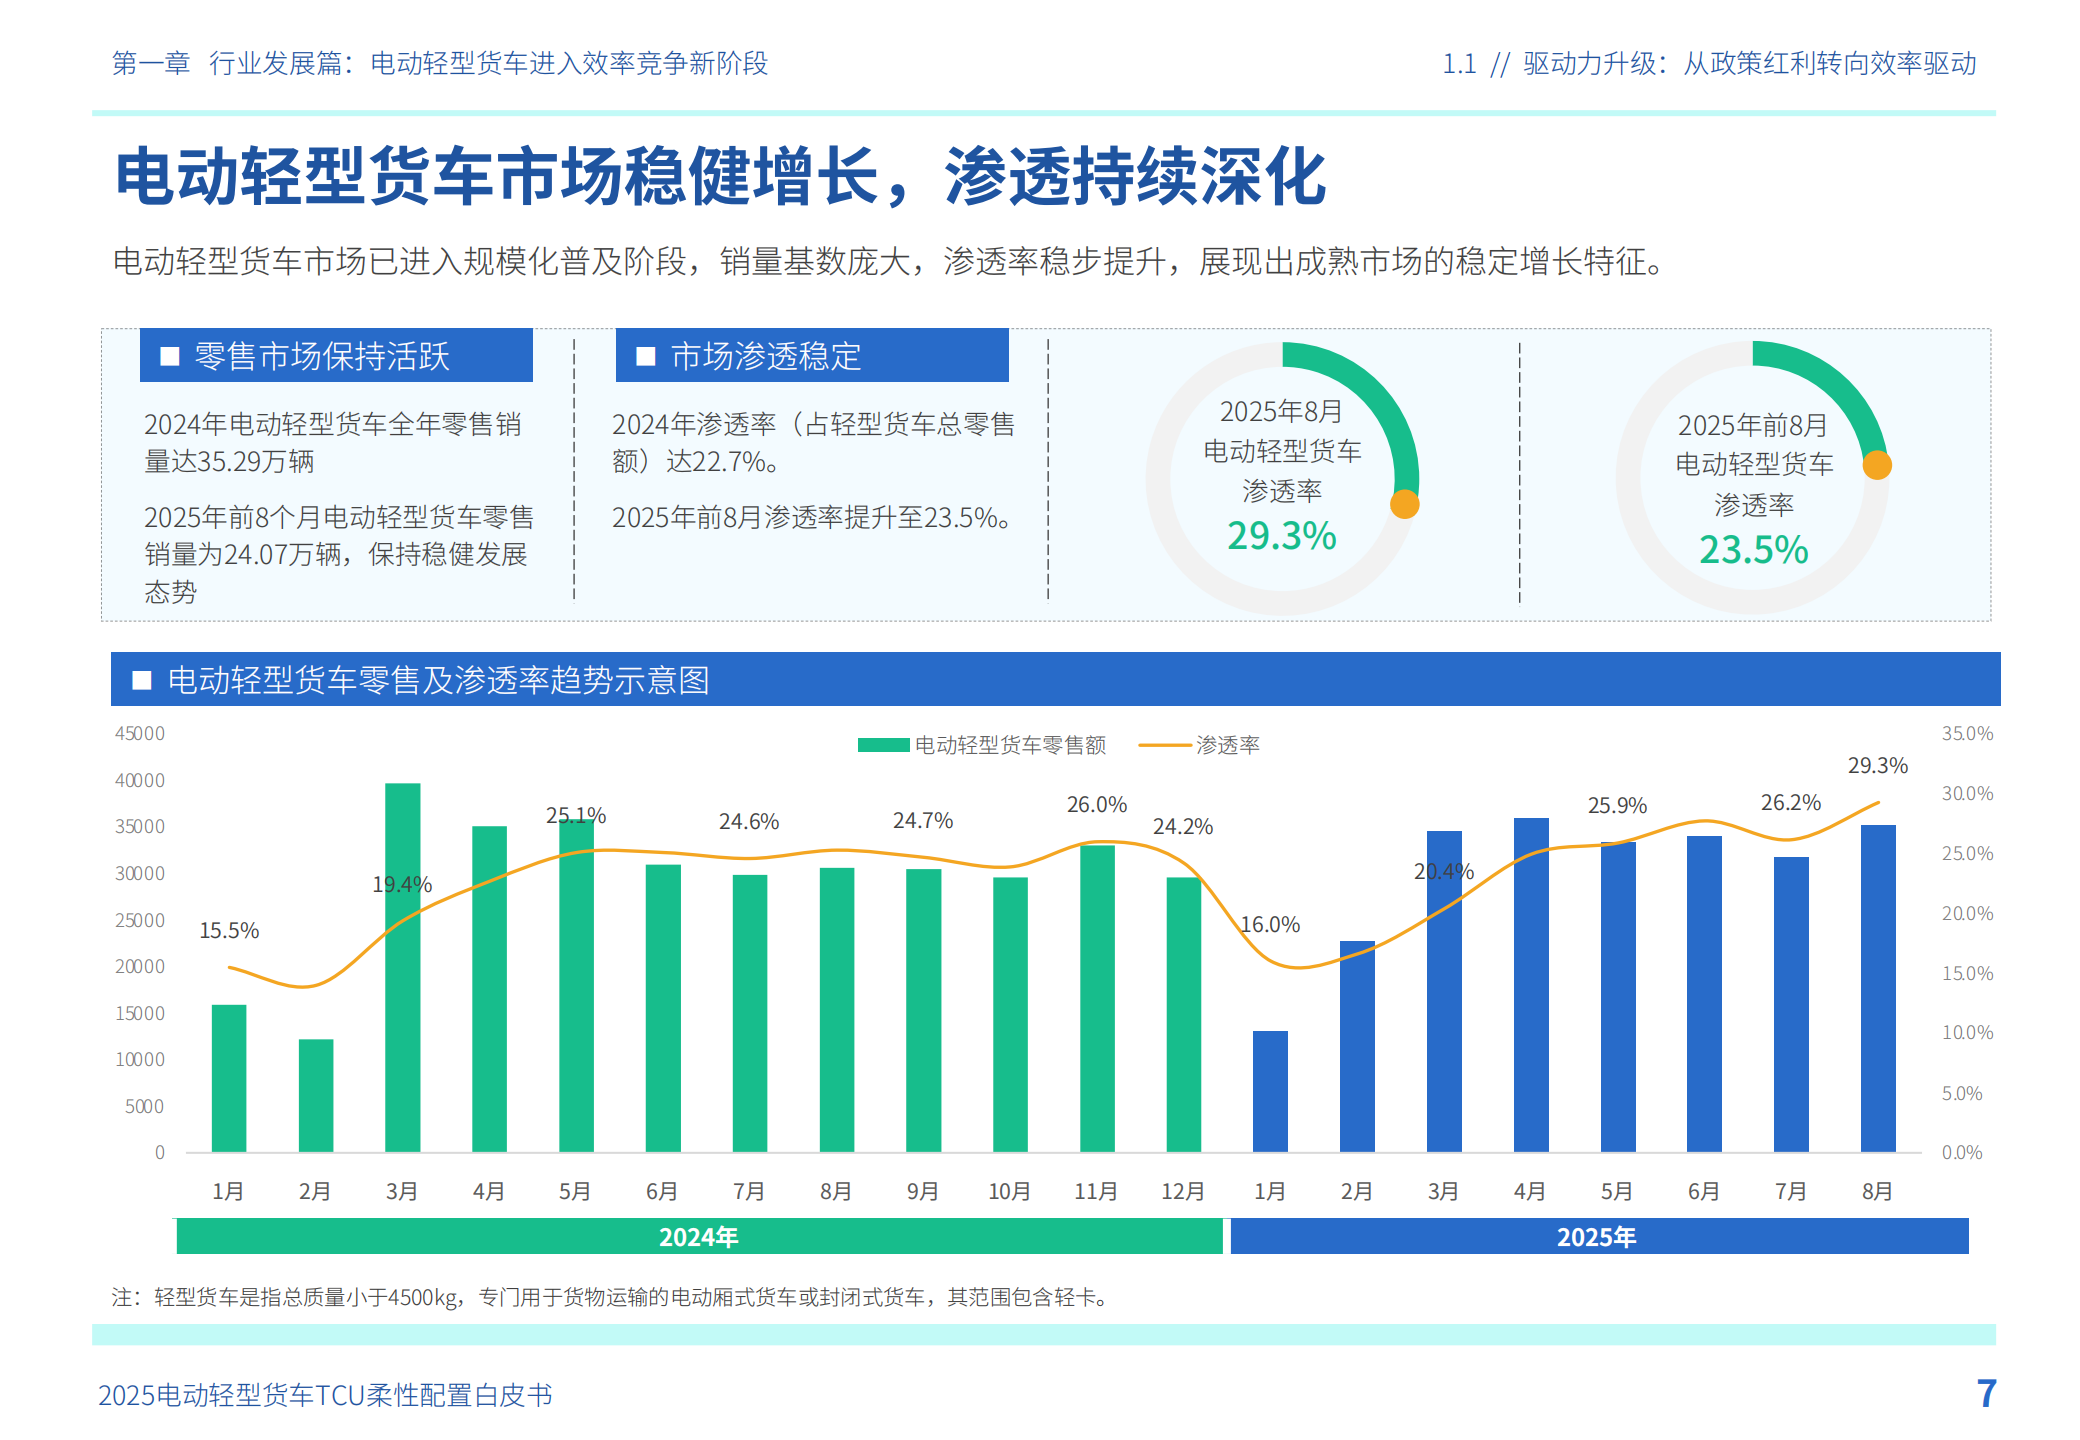
Task: Click green legend swatch for 电动轻型货车零售额
Action: pos(883,745)
